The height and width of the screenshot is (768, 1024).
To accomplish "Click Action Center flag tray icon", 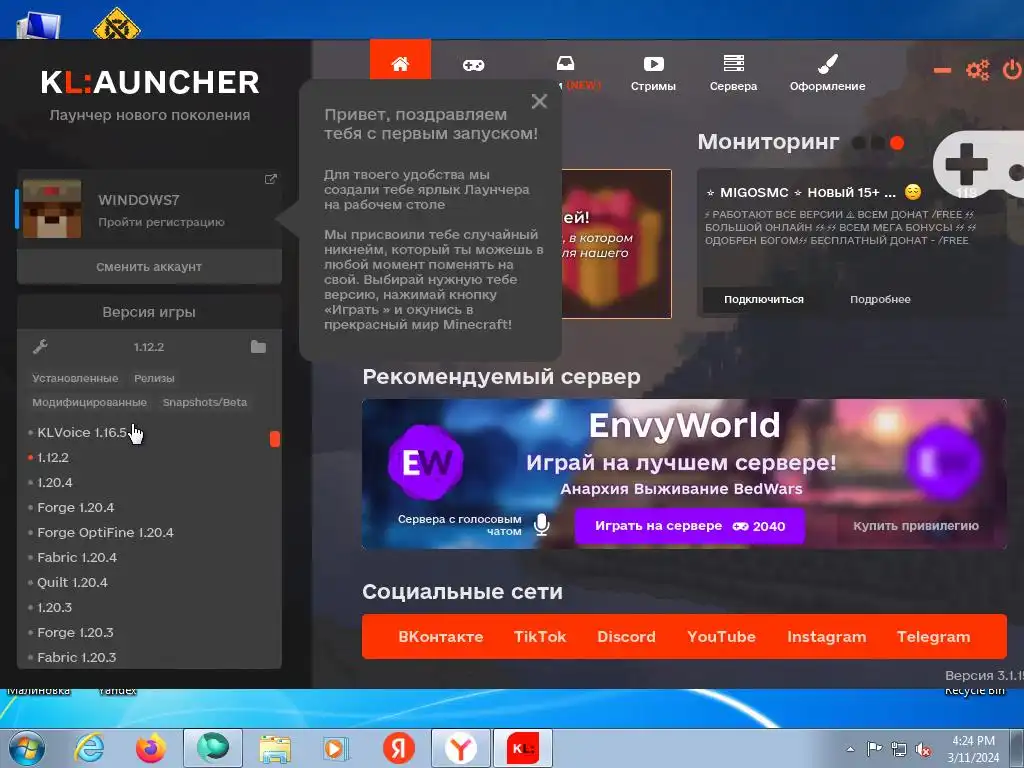I will coord(874,749).
